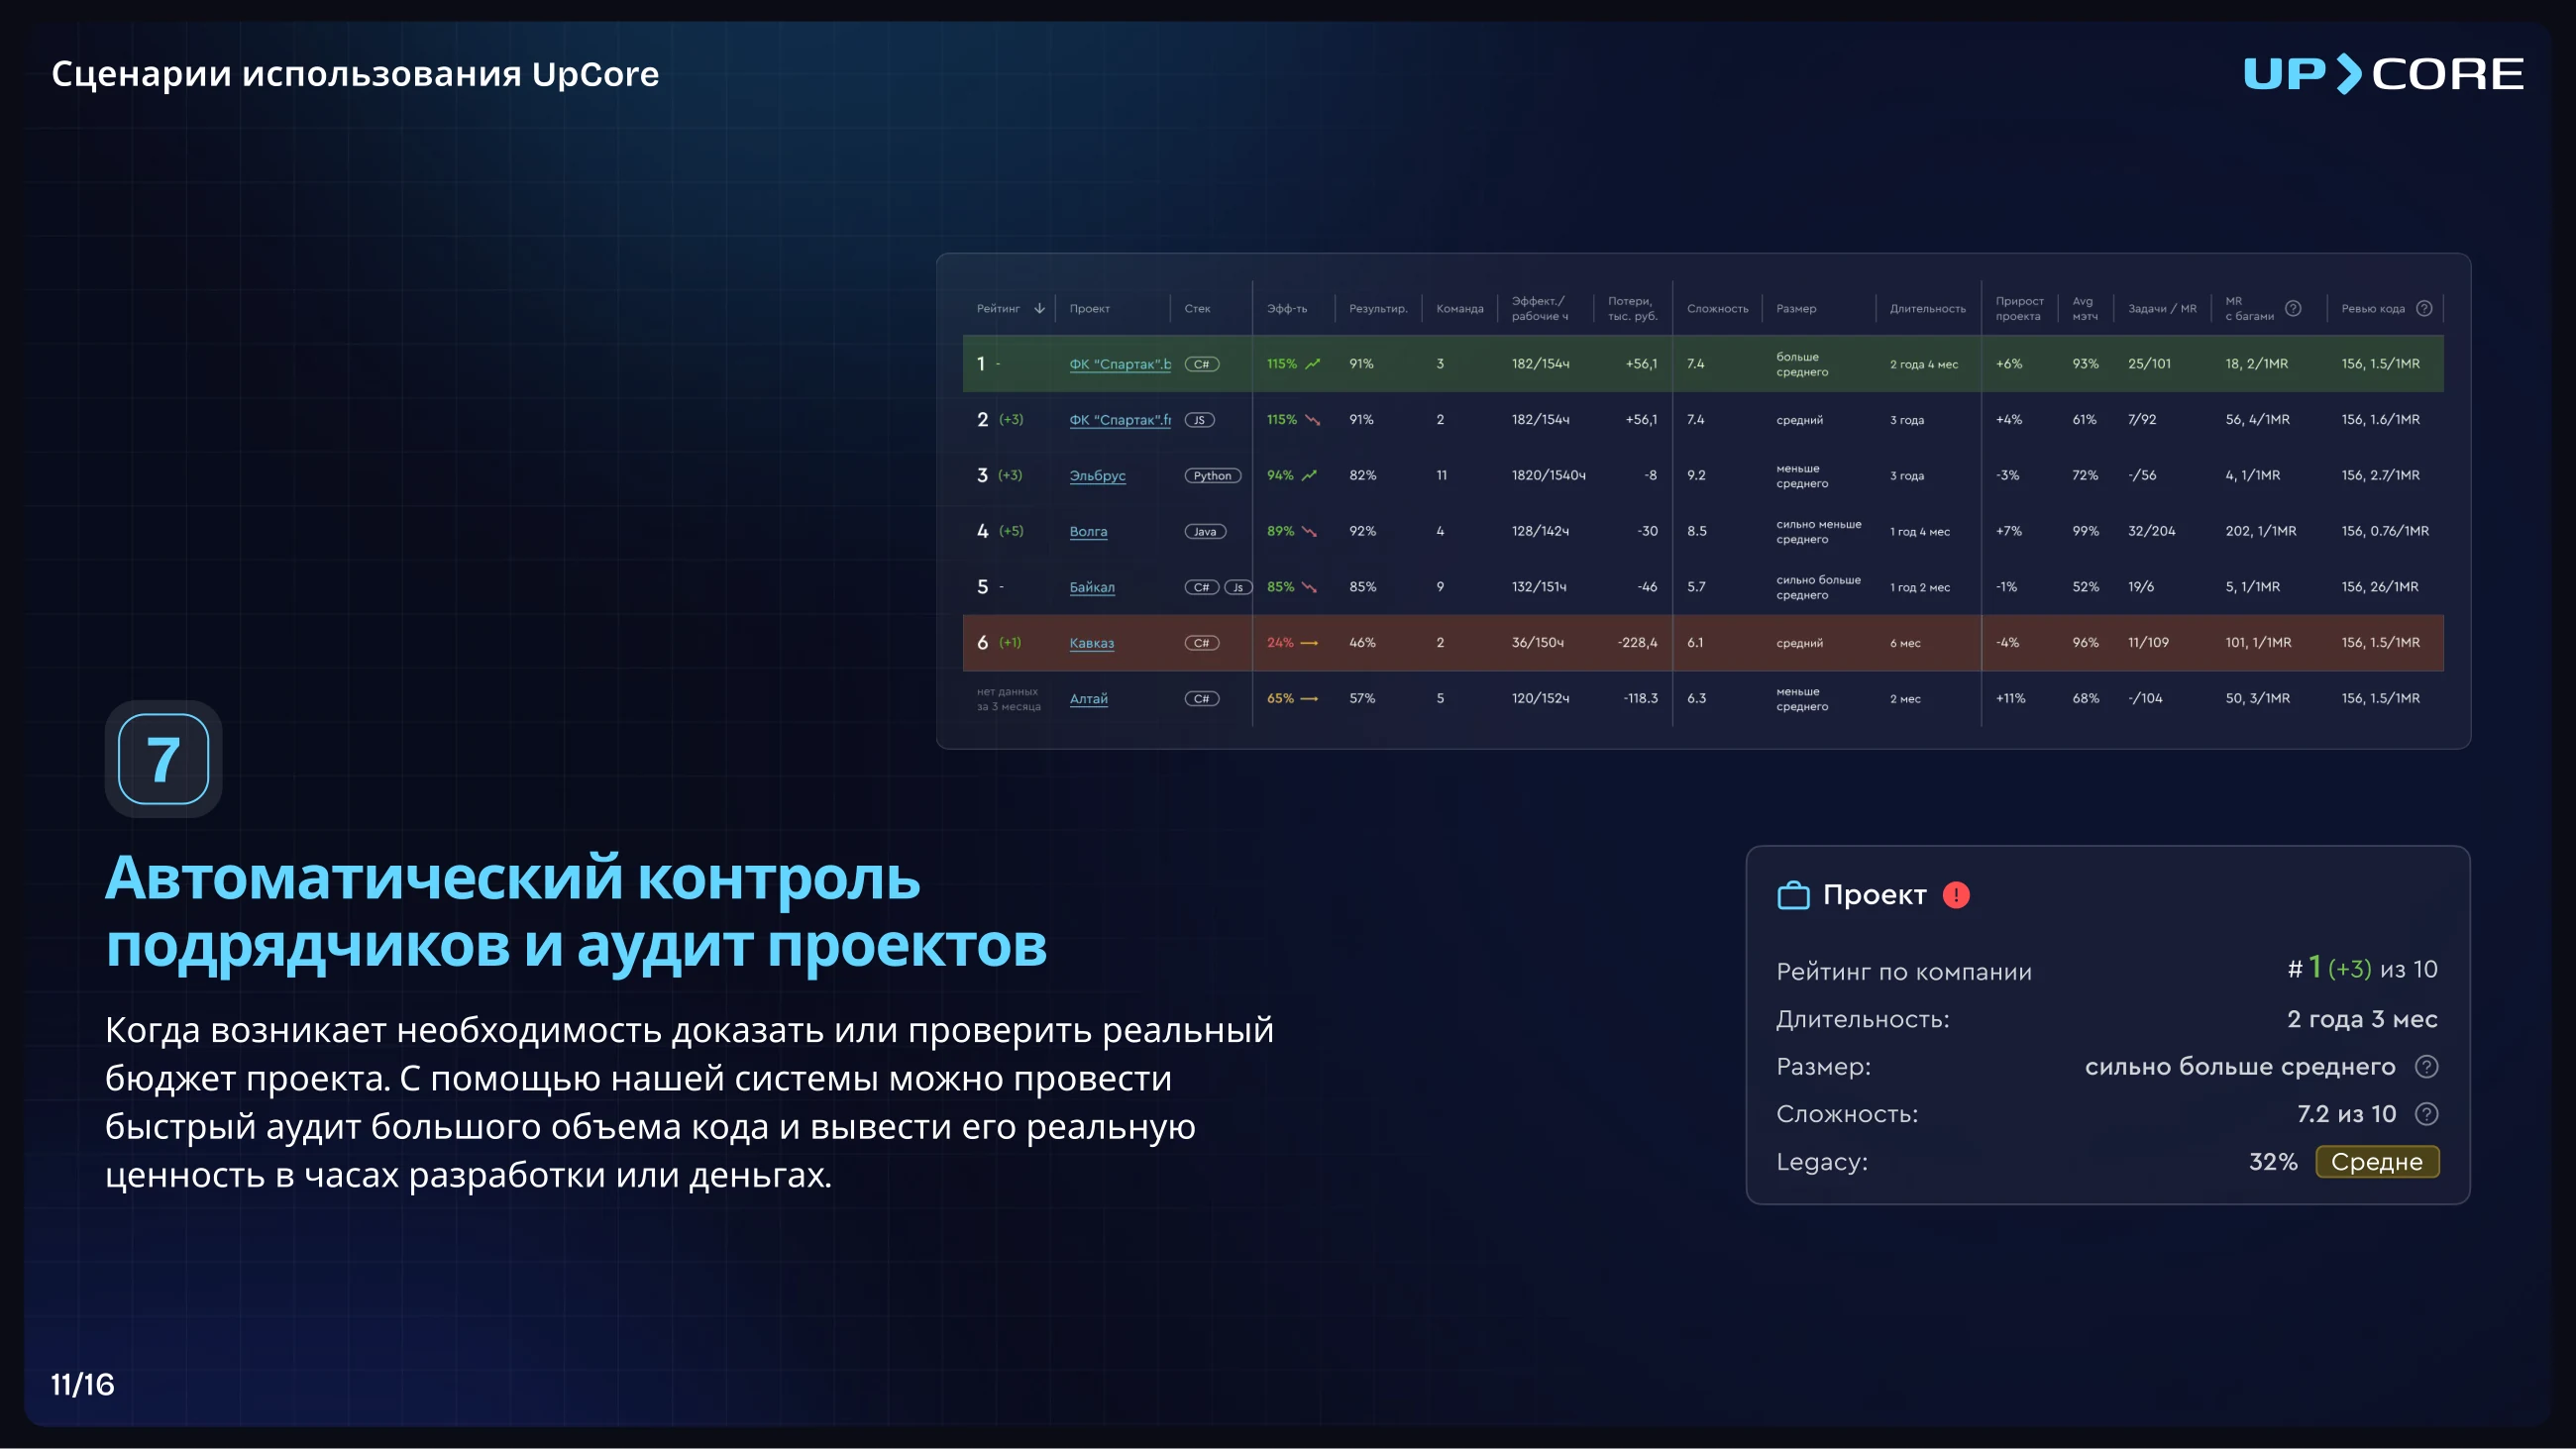This screenshot has height=1449, width=2576.
Task: Click the Результир. column header
Action: (1378, 309)
